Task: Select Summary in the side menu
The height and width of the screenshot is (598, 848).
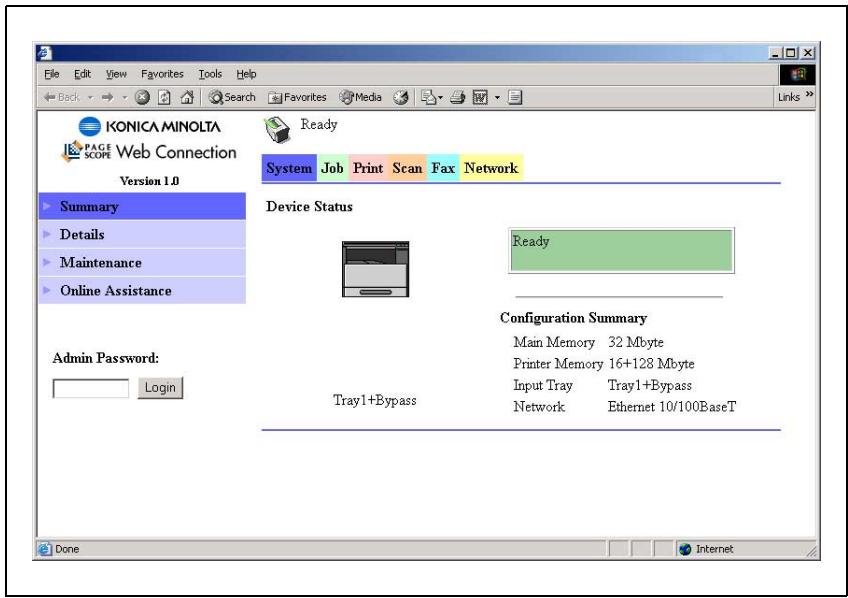Action: click(x=142, y=207)
